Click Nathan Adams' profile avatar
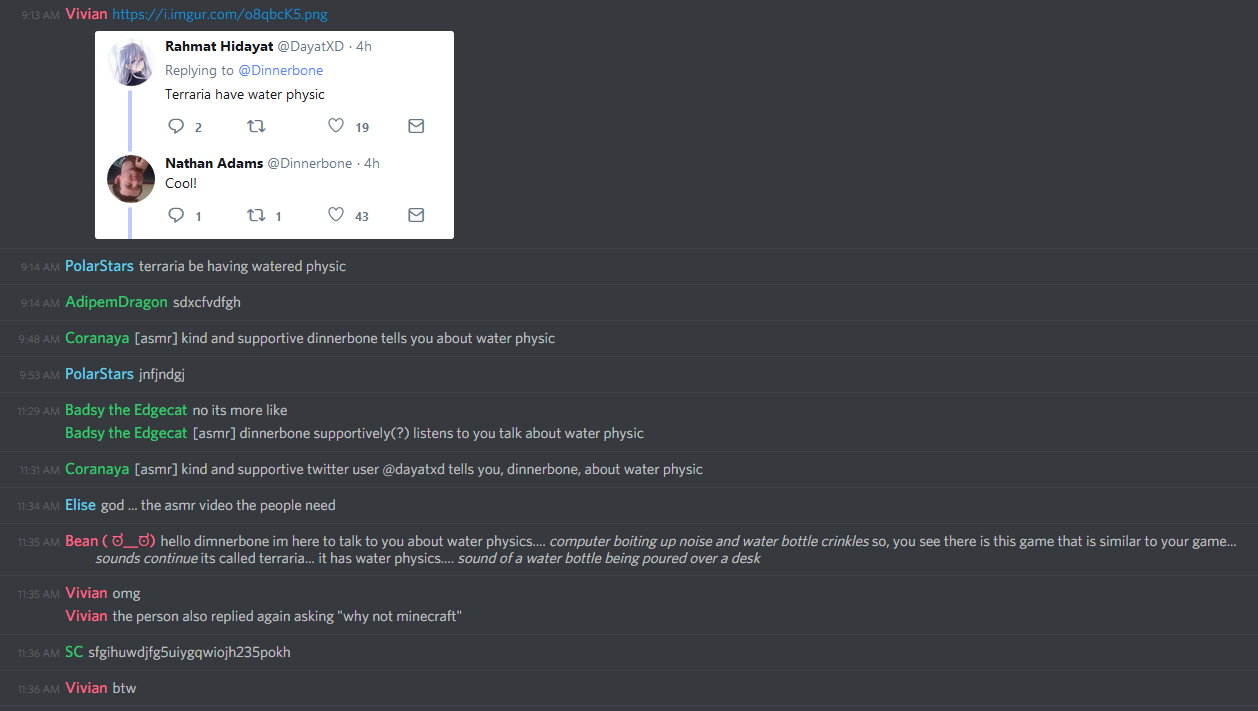The image size is (1258, 711). [x=130, y=179]
